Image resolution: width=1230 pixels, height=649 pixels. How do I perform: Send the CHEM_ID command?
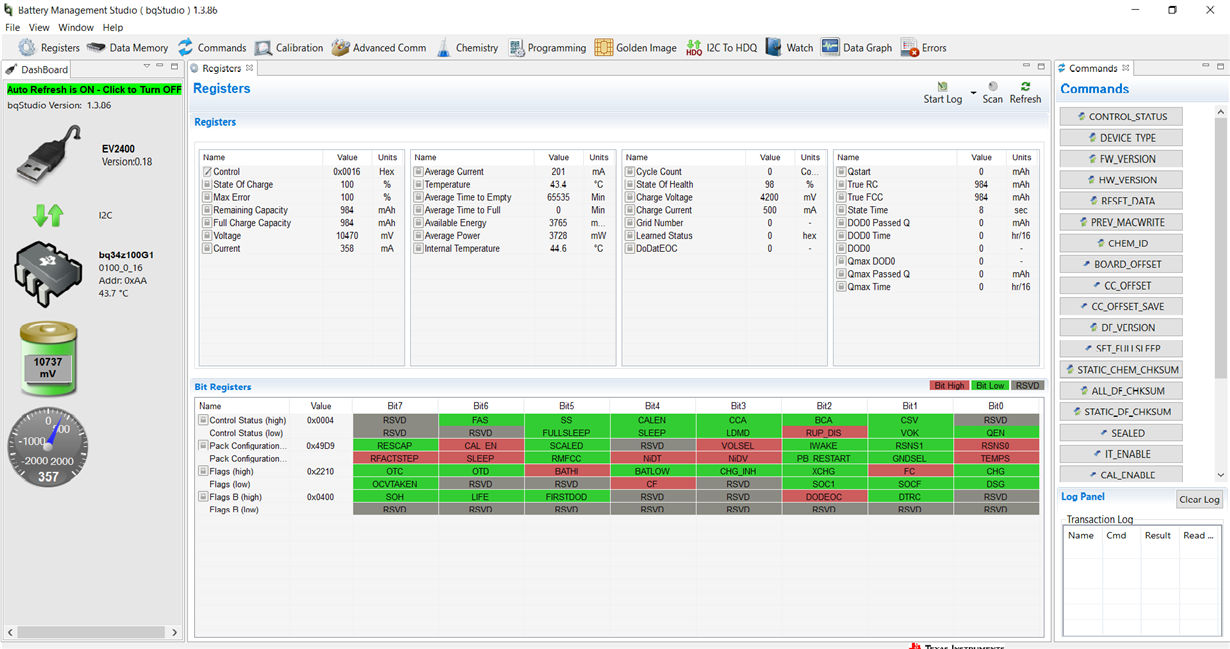tap(1121, 243)
